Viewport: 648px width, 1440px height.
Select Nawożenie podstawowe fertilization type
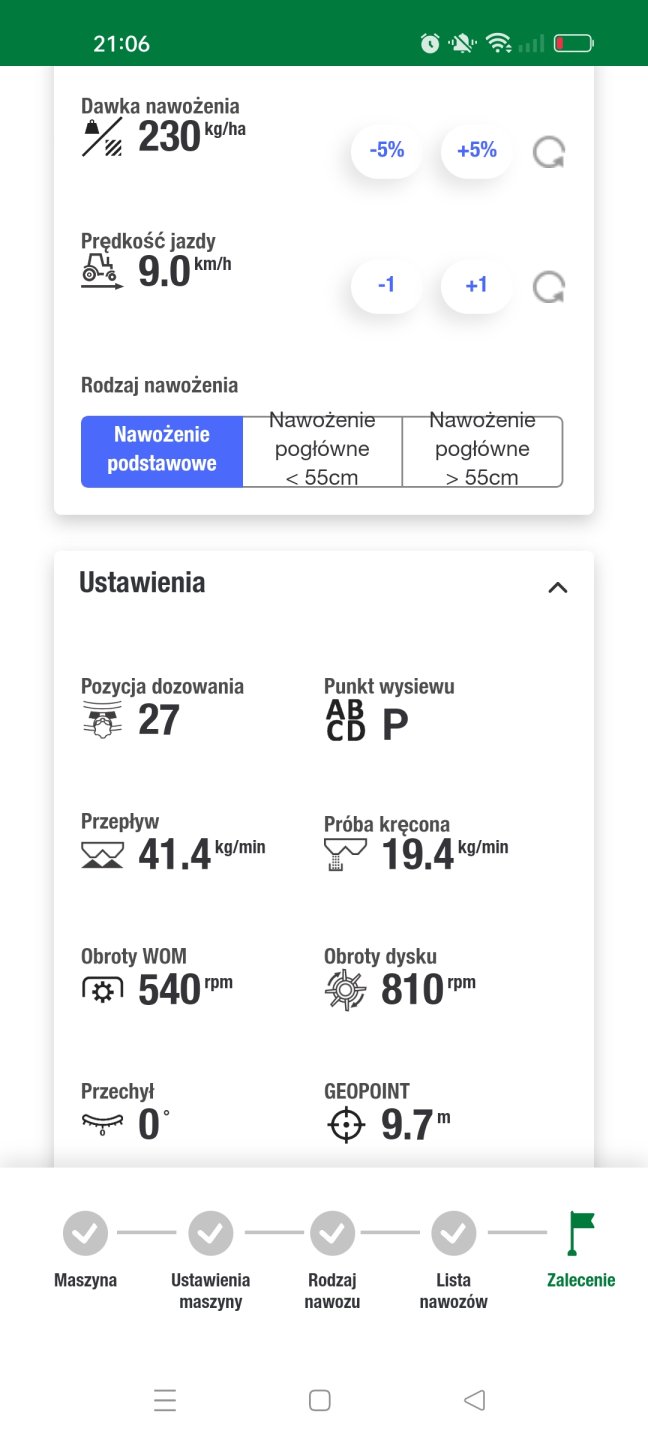(162, 451)
